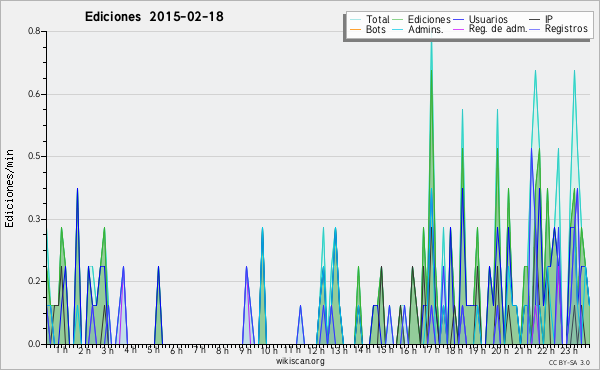Select the Usuarios legend label
Image resolution: width=600 pixels, height=370 pixels.
pyautogui.click(x=488, y=19)
